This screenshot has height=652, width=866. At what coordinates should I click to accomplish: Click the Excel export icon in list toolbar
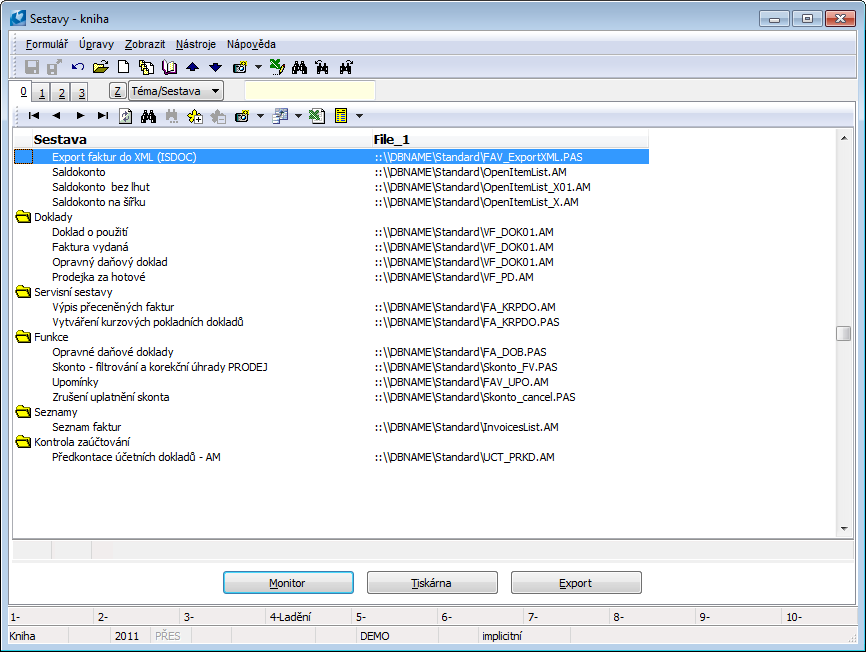click(x=317, y=116)
